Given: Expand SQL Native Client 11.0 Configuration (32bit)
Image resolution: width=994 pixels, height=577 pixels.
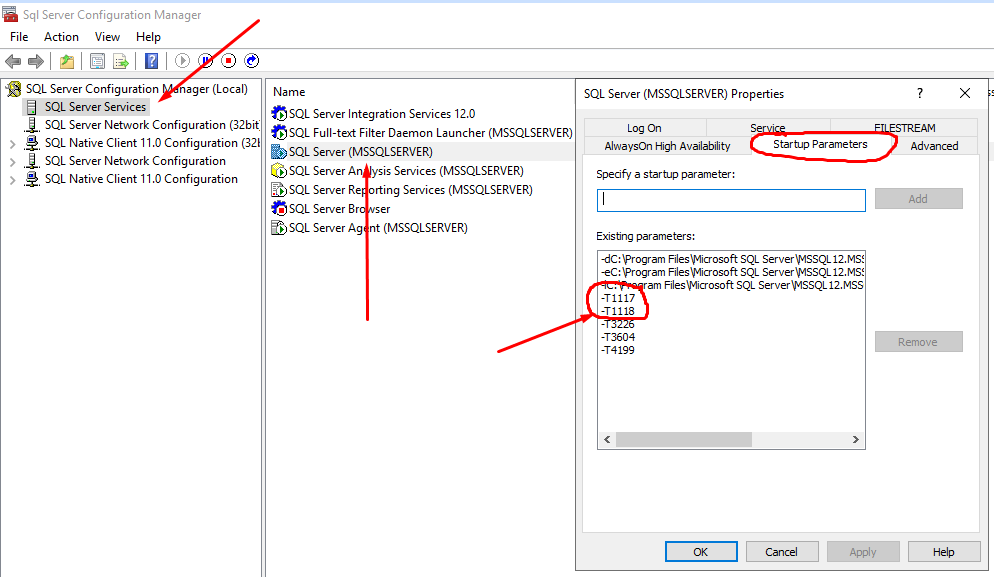Looking at the screenshot, I should pos(12,144).
